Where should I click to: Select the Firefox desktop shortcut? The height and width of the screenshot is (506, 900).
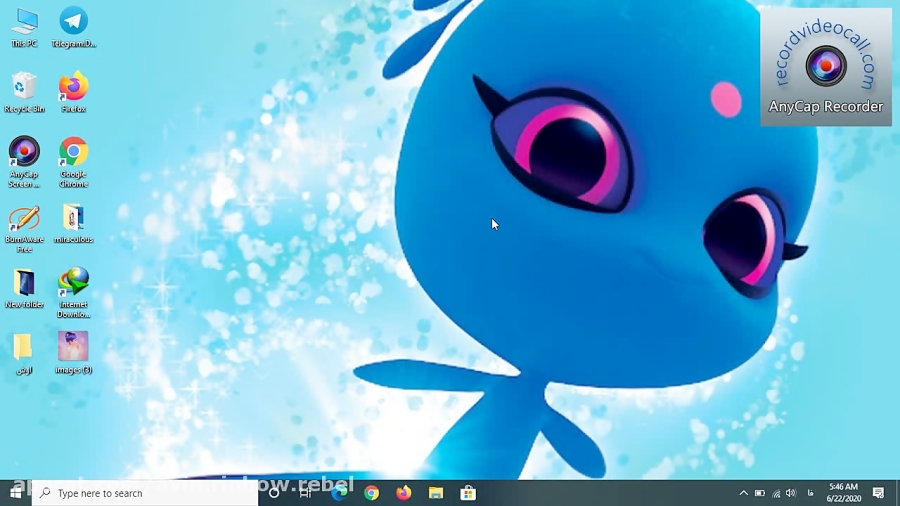tap(73, 92)
